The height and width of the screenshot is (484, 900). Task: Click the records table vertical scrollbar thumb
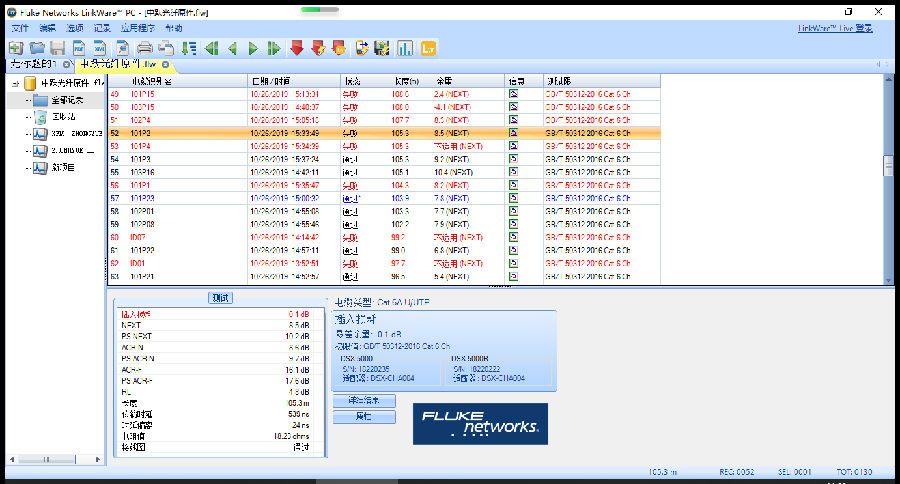pyautogui.click(x=888, y=165)
